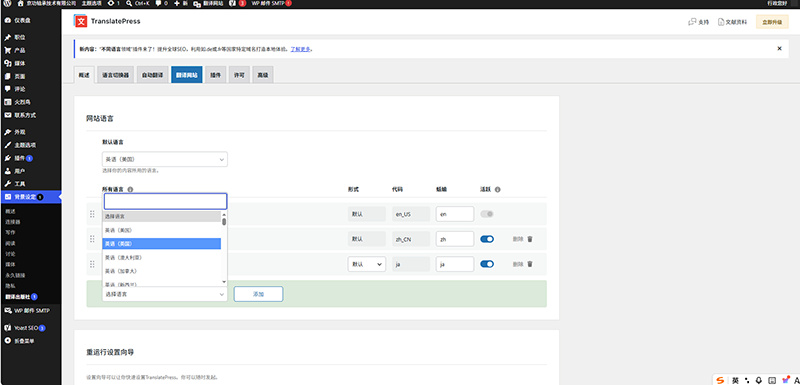Delete the ja language with trash icon

[x=530, y=264]
